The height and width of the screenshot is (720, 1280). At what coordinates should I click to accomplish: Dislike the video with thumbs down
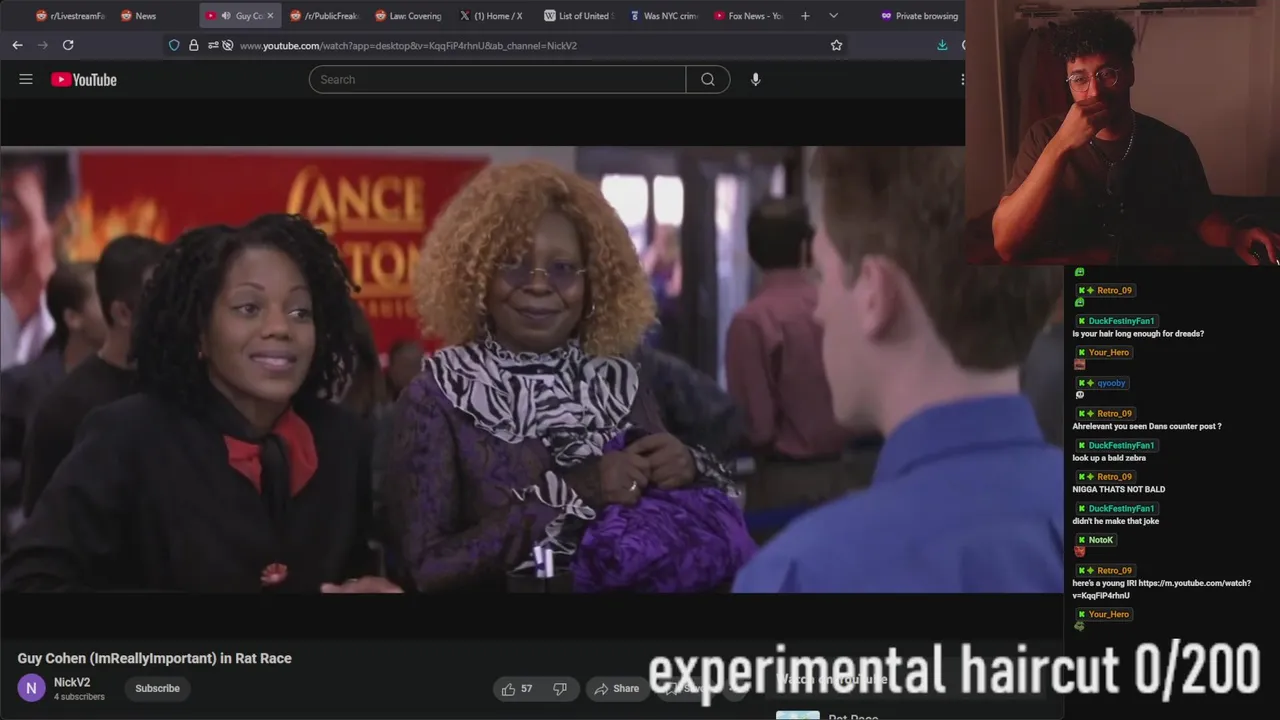pos(560,688)
